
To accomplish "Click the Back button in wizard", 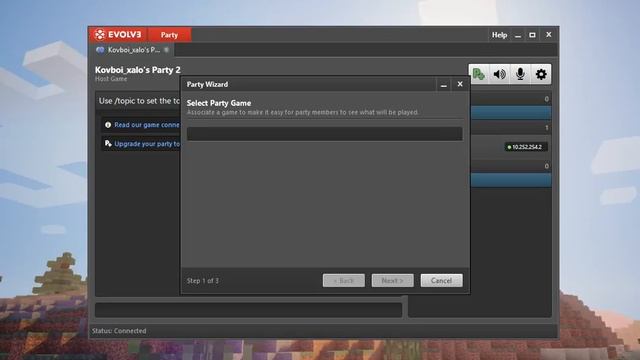I will click(344, 280).
